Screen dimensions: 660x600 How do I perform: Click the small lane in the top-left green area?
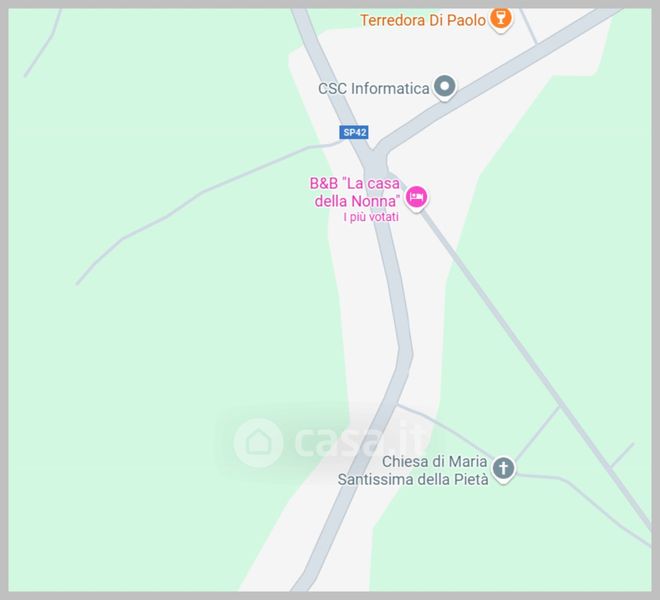pos(44,44)
